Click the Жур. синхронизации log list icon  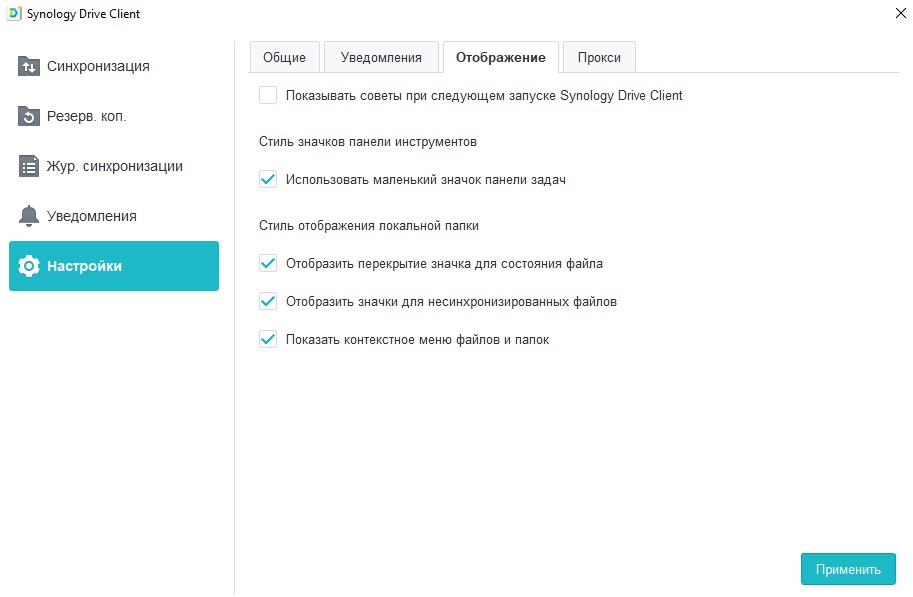click(x=29, y=166)
